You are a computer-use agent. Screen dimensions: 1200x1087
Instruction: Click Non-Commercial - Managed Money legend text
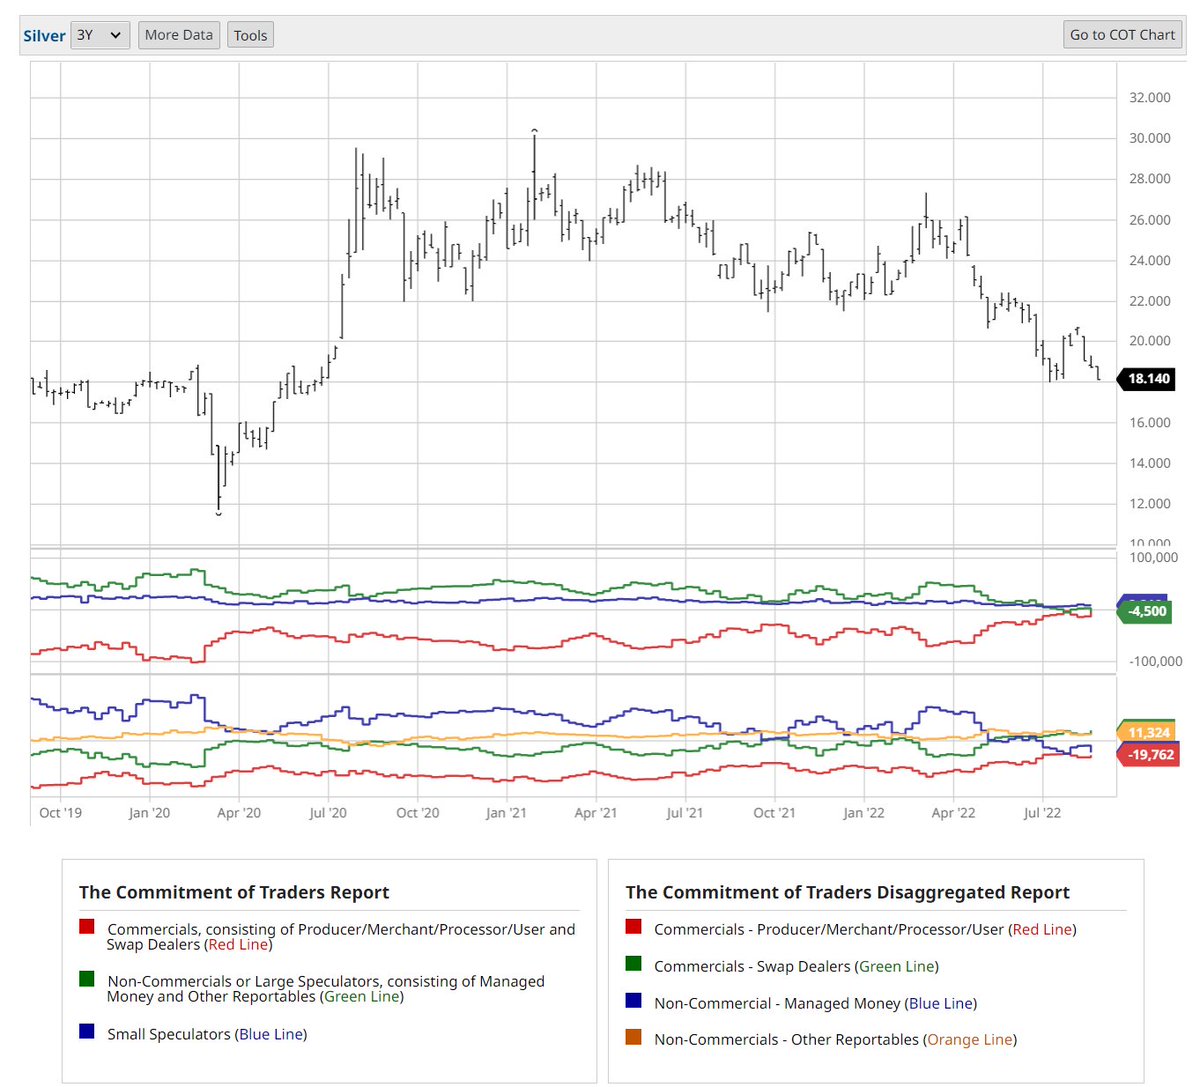(x=816, y=1003)
